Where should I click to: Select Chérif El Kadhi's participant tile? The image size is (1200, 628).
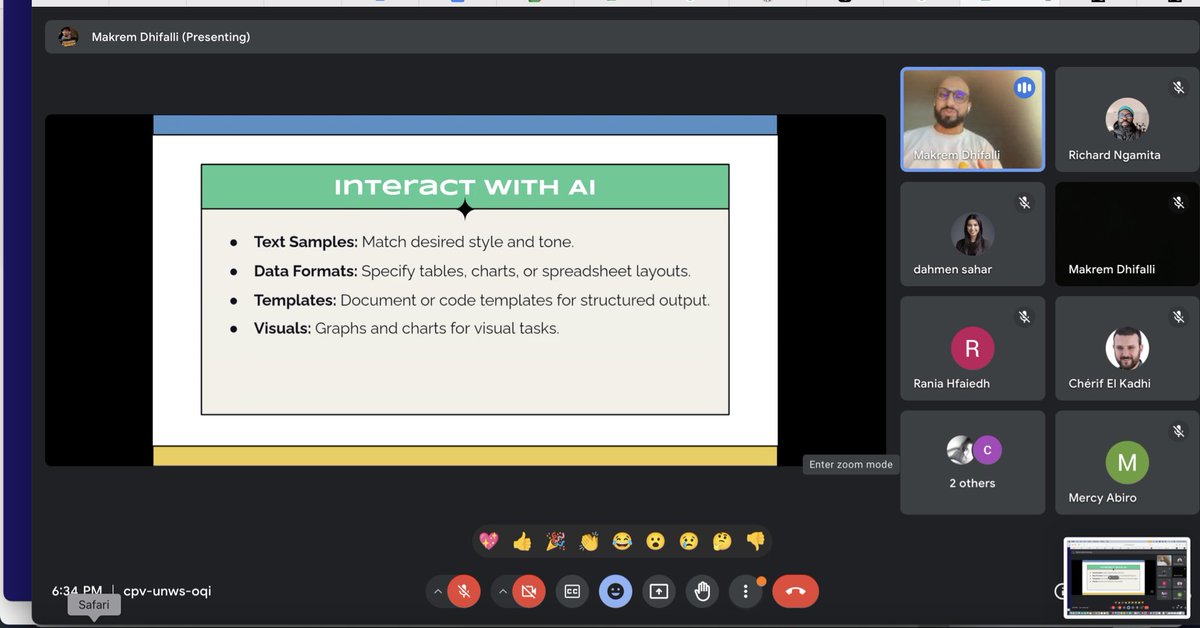point(1127,348)
